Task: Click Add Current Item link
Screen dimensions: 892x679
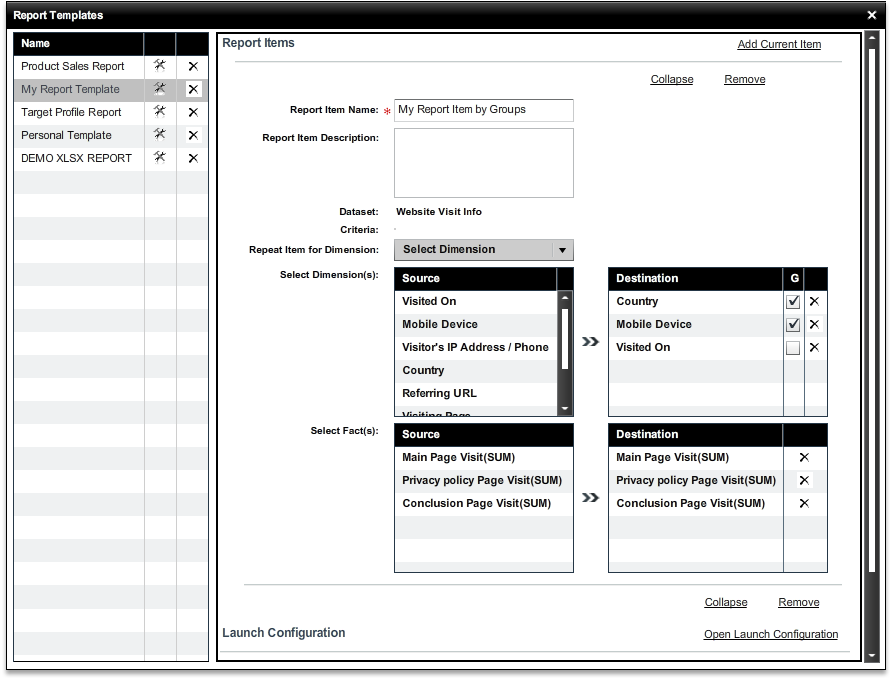Action: point(778,44)
